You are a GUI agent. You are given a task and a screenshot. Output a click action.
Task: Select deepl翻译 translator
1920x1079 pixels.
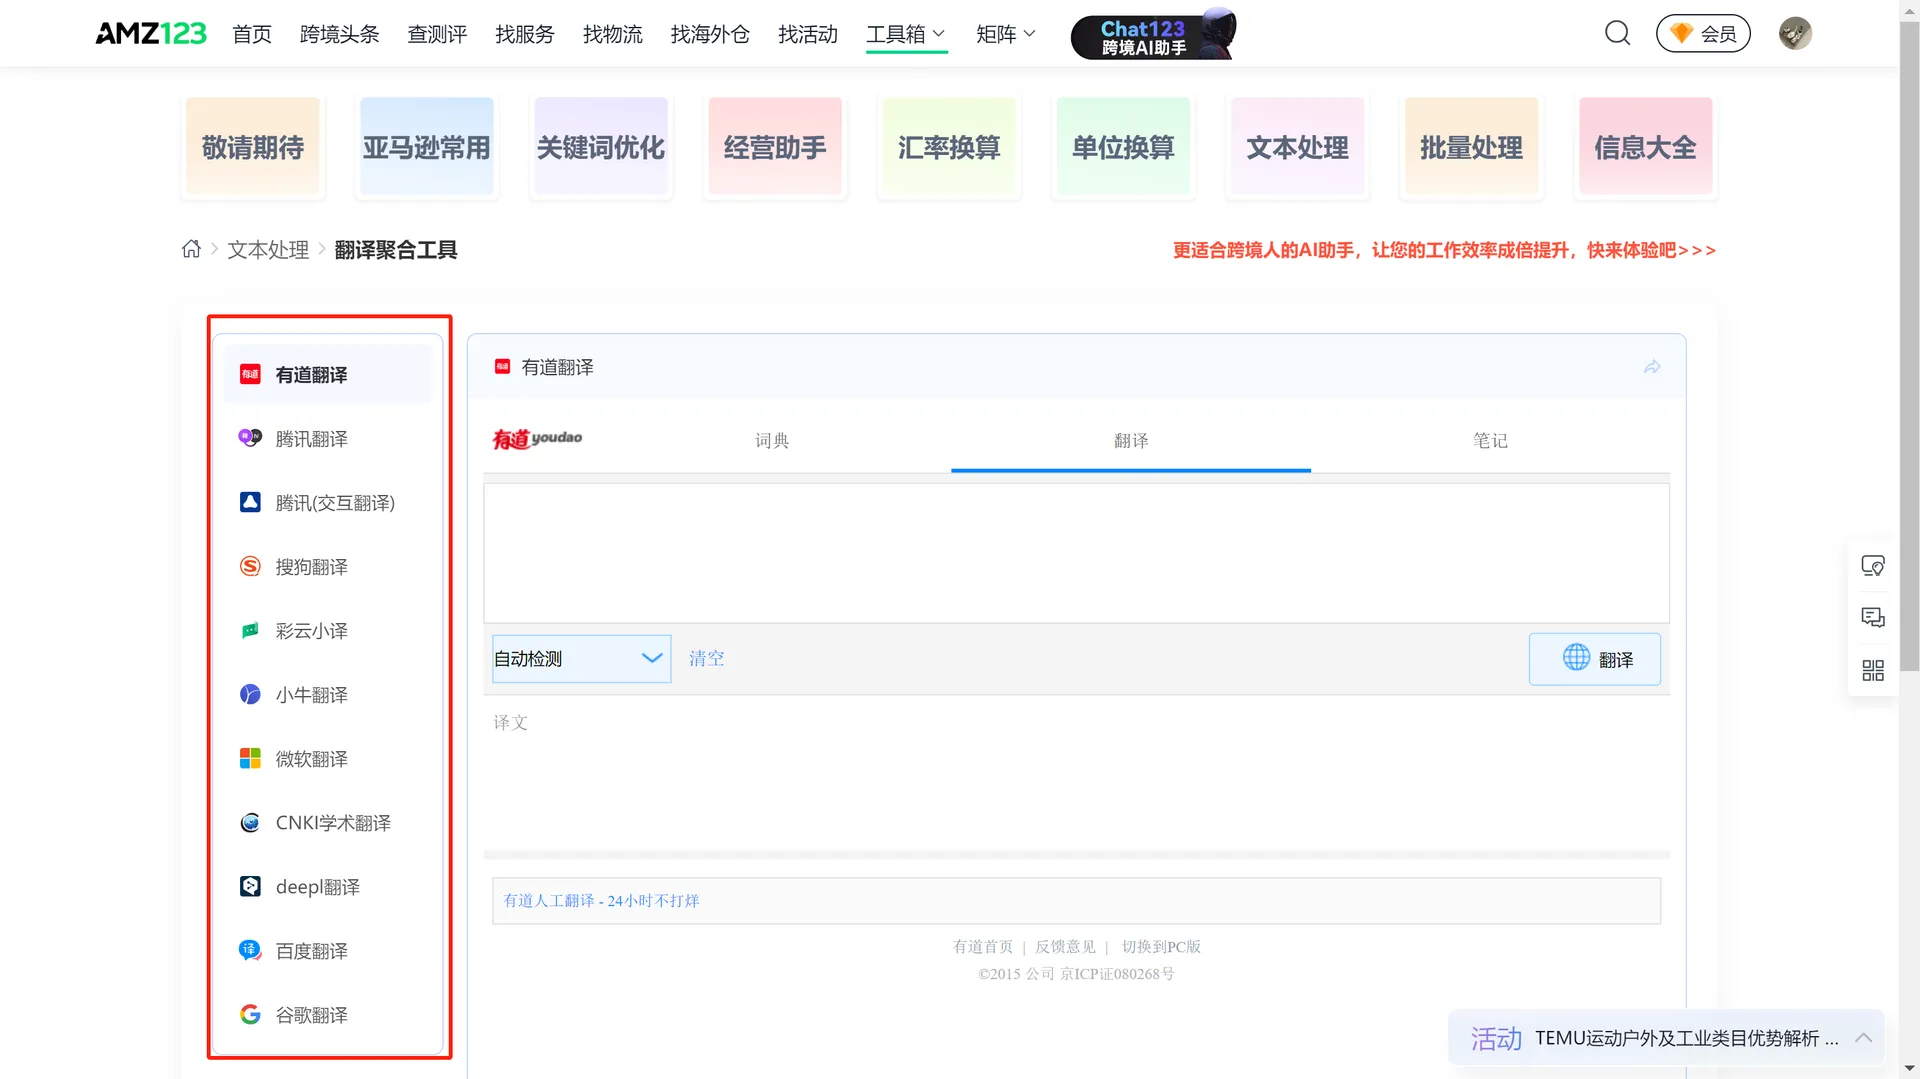(x=327, y=886)
